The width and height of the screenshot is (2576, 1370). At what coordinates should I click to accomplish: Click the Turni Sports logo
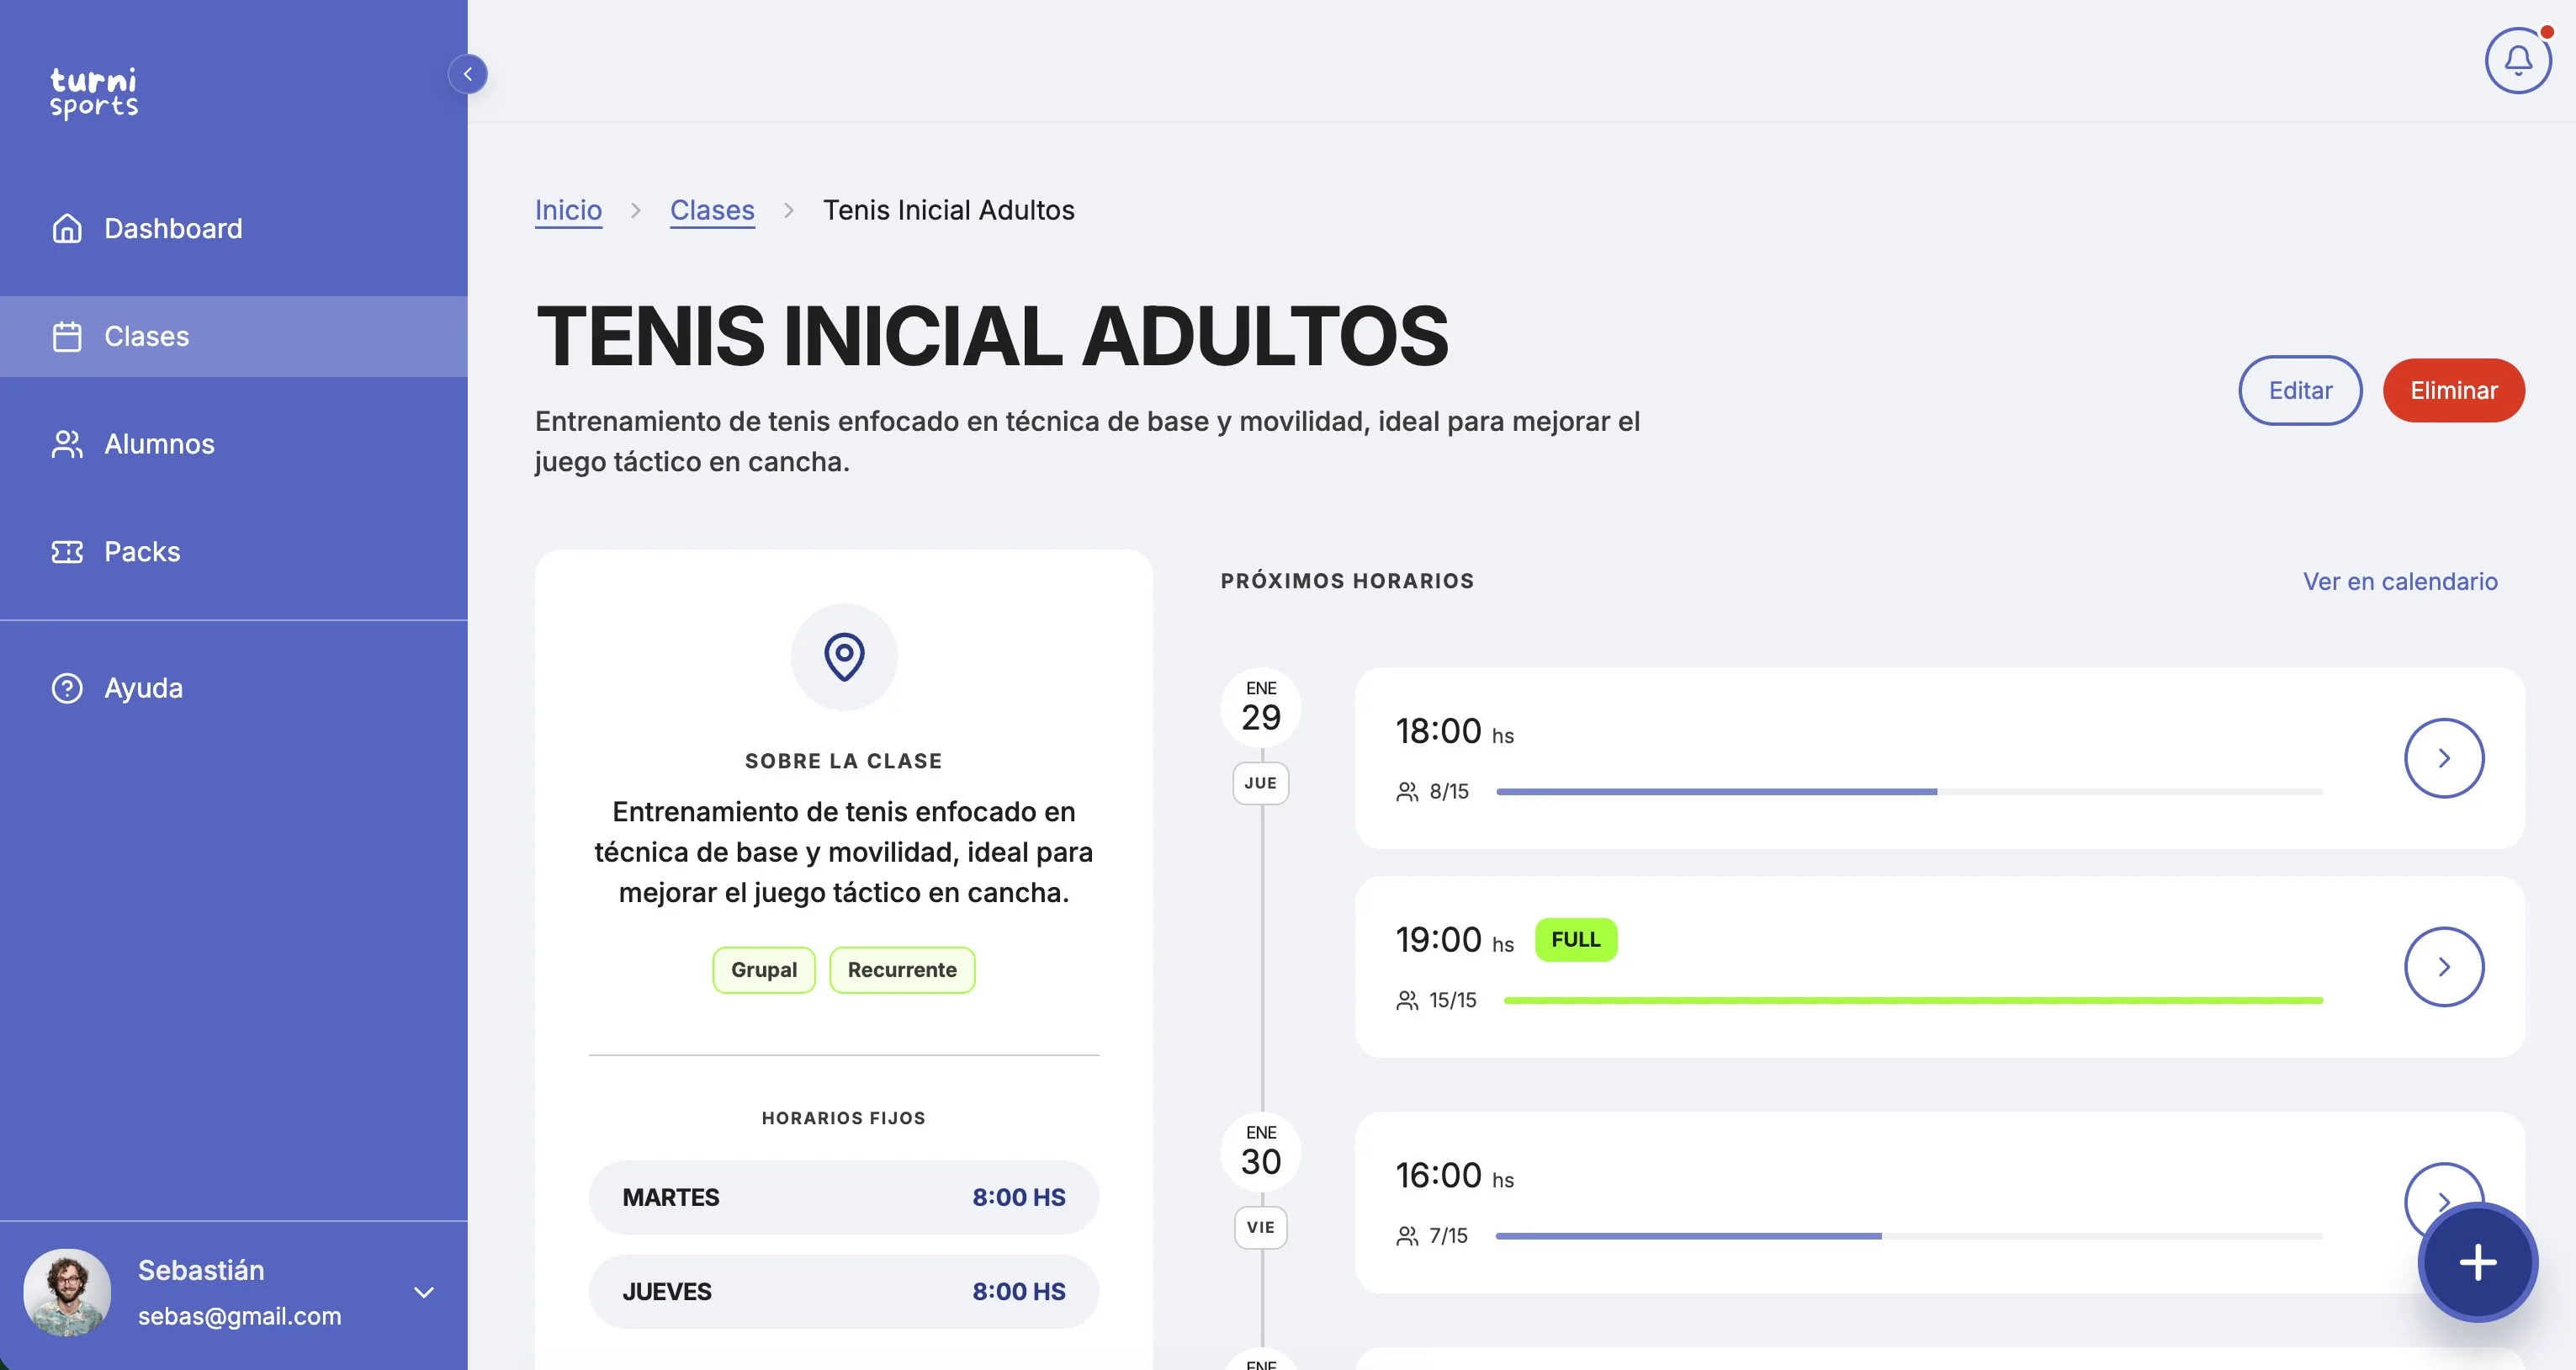(x=94, y=93)
